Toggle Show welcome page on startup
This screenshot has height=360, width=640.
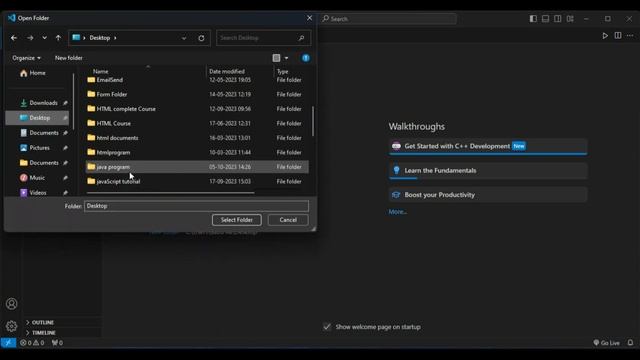pyautogui.click(x=327, y=327)
